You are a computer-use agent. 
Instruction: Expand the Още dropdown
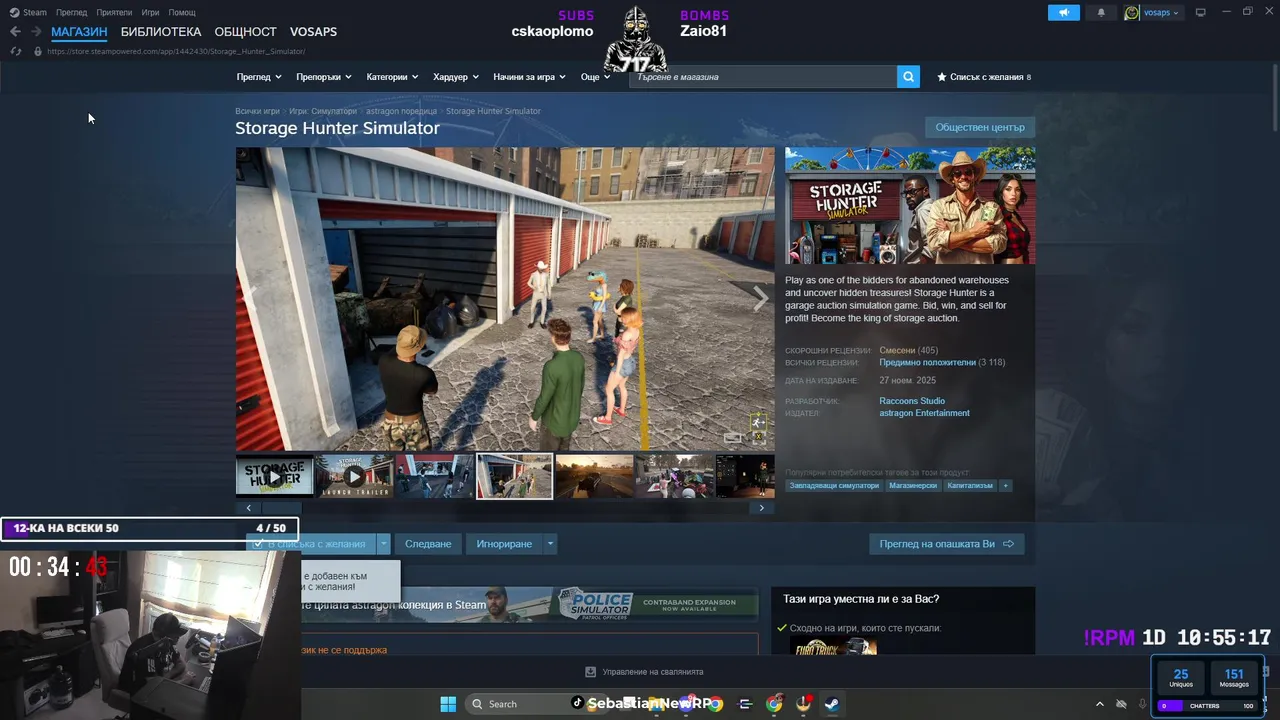(595, 77)
